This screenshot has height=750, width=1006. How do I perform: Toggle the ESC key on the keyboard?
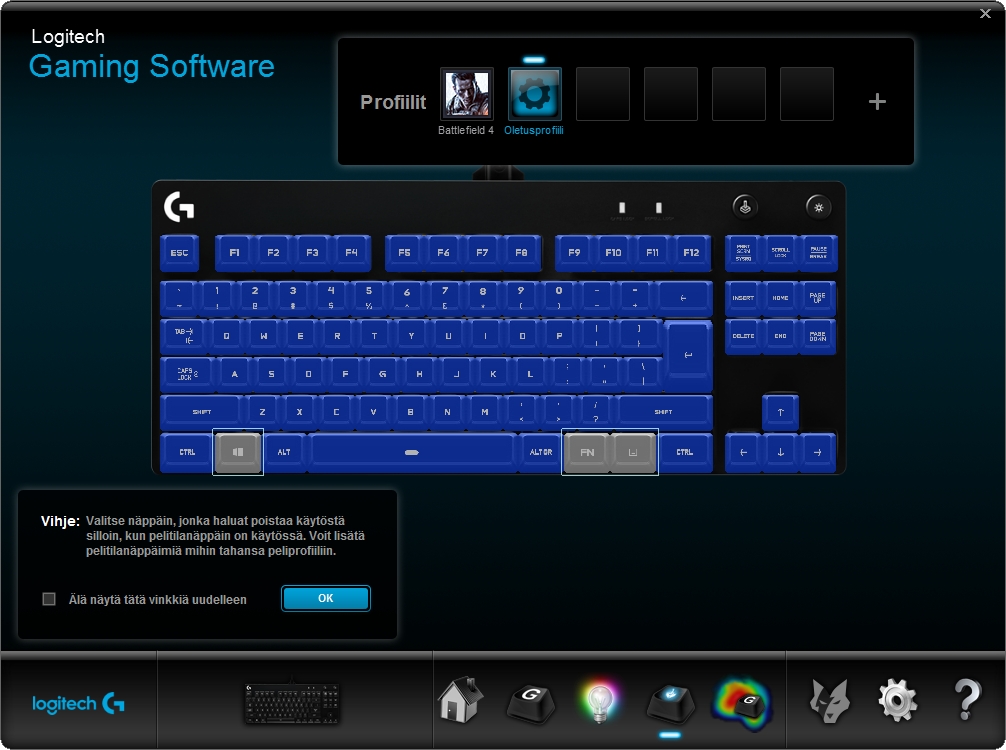pos(180,253)
